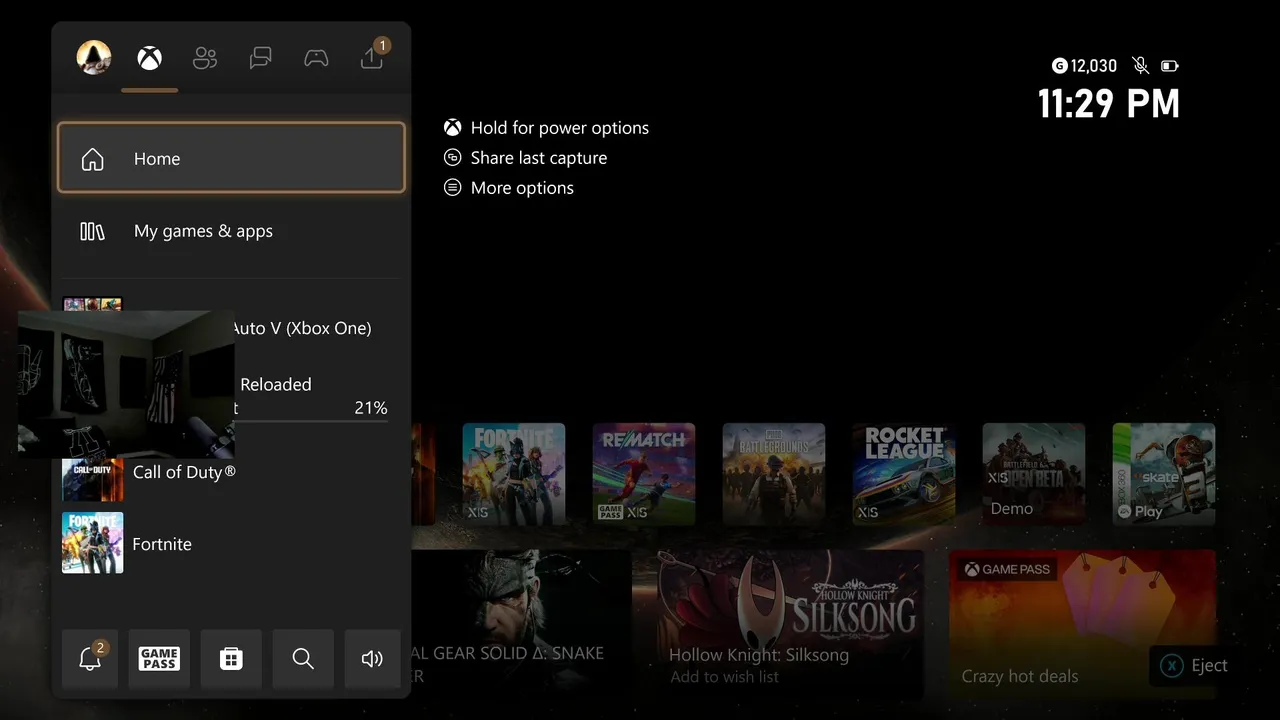Open Call of Duty from recent list

tap(231, 472)
